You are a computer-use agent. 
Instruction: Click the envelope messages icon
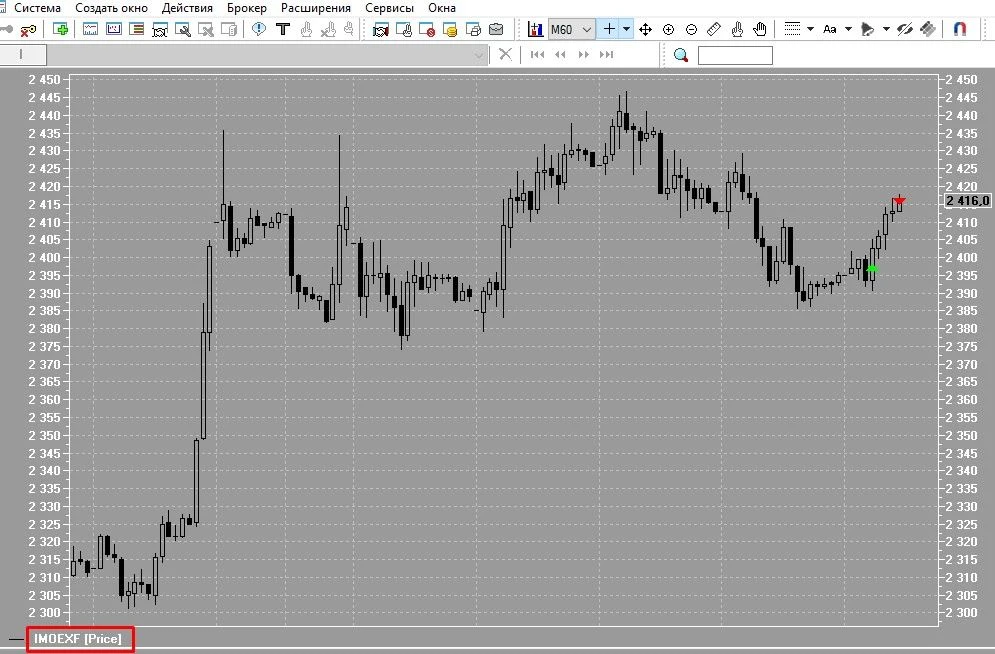pos(496,29)
